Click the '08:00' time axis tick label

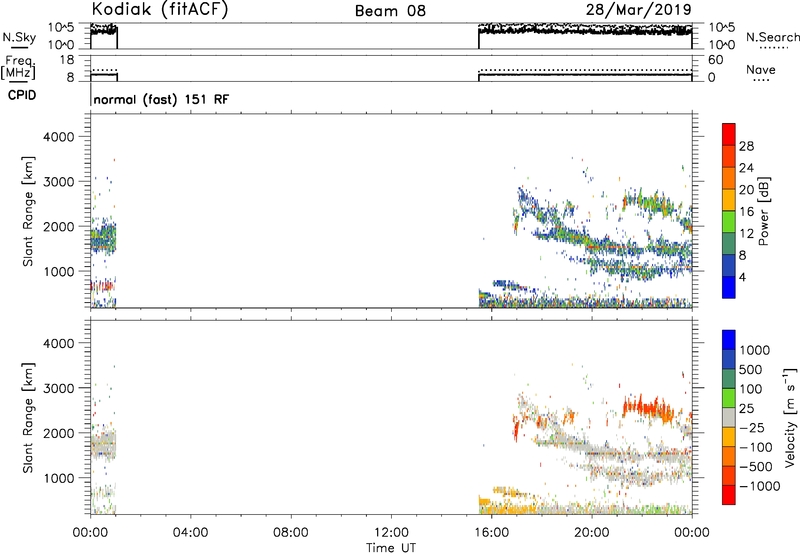pos(291,533)
